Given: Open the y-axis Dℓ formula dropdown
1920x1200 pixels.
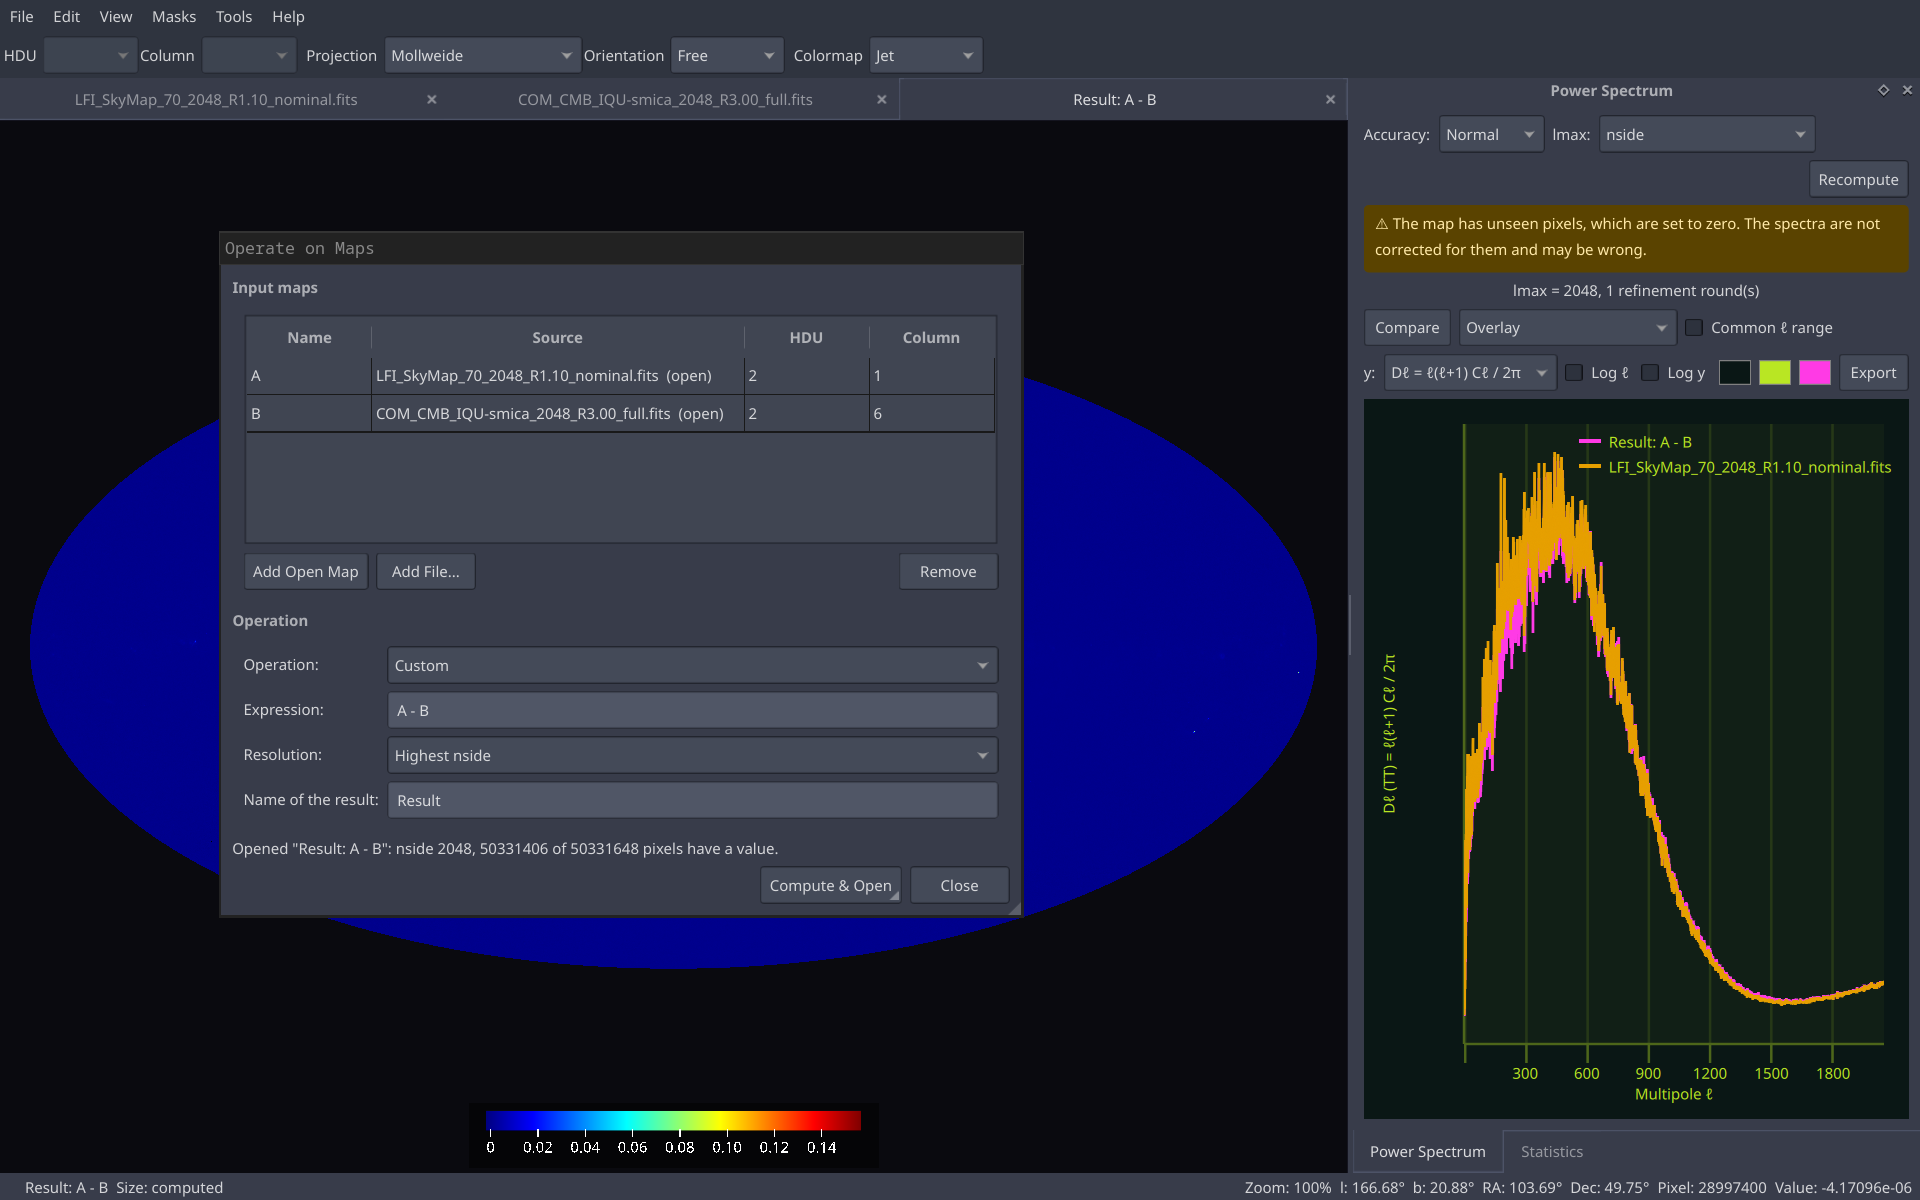Looking at the screenshot, I should click(x=1469, y=373).
